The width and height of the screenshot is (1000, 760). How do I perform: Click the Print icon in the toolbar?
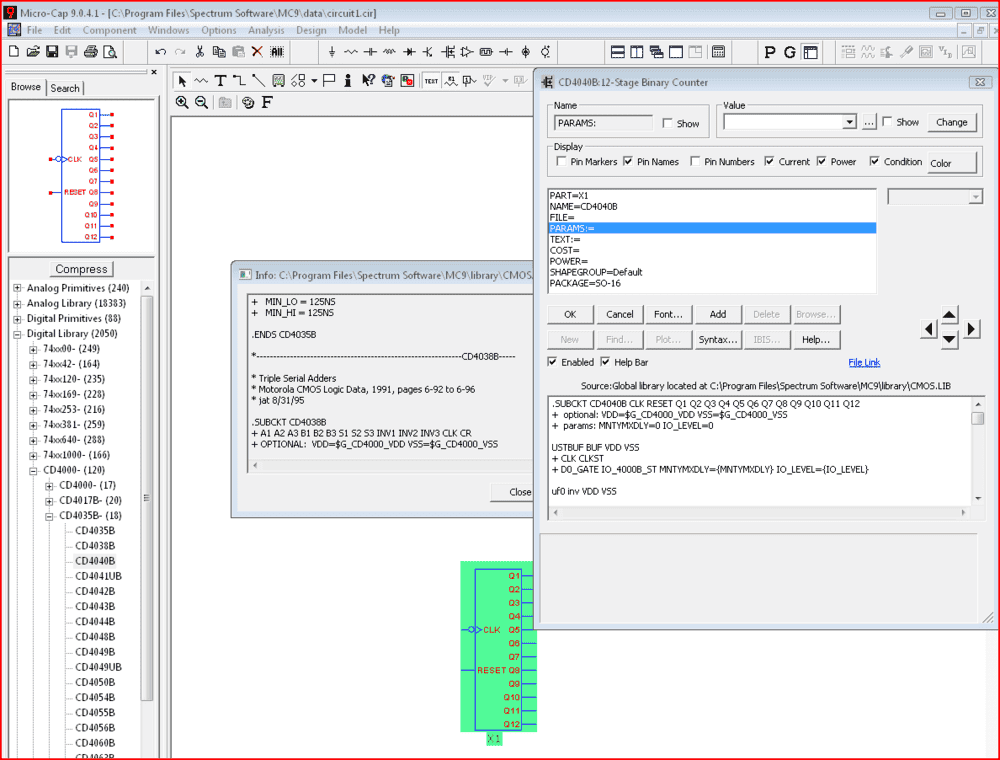(91, 52)
